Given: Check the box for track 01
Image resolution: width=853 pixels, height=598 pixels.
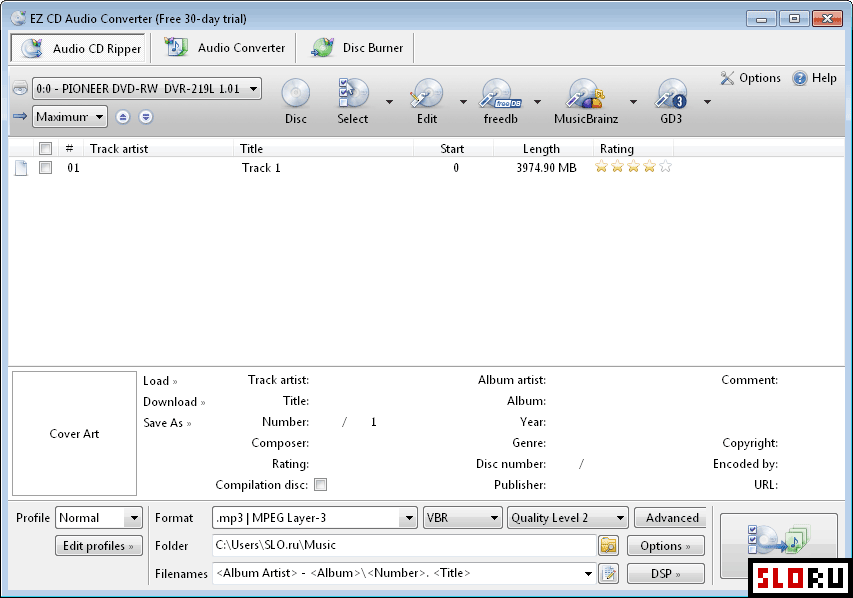Looking at the screenshot, I should click(x=45, y=167).
